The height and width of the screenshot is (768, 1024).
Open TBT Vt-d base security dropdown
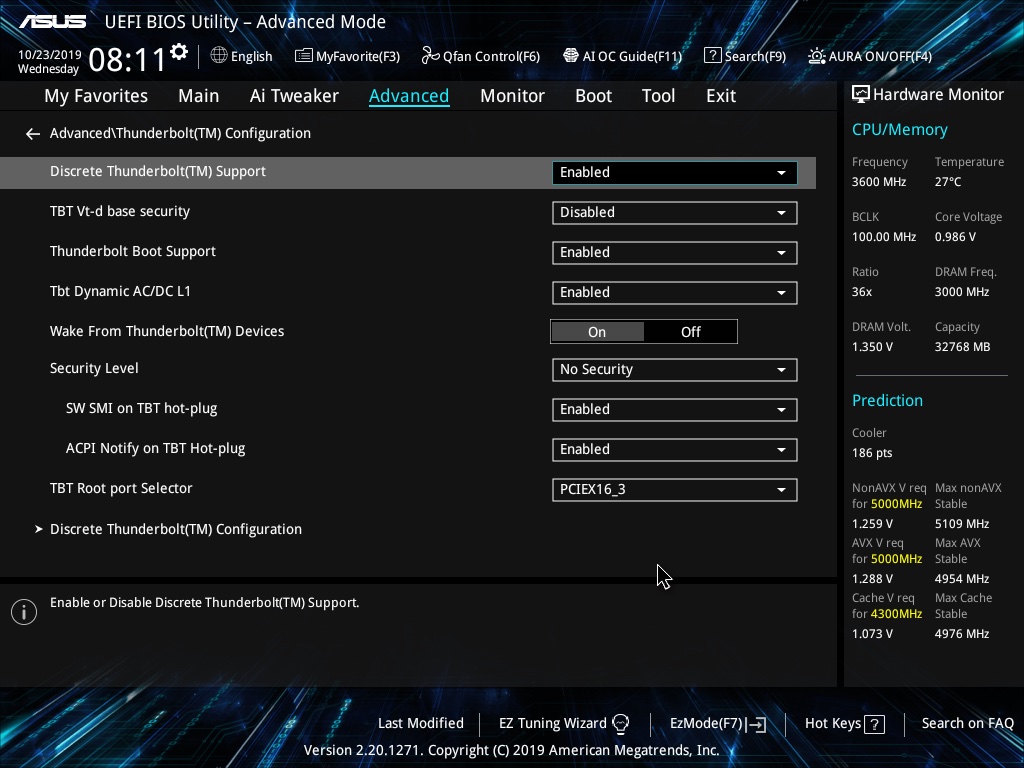pyautogui.click(x=675, y=212)
